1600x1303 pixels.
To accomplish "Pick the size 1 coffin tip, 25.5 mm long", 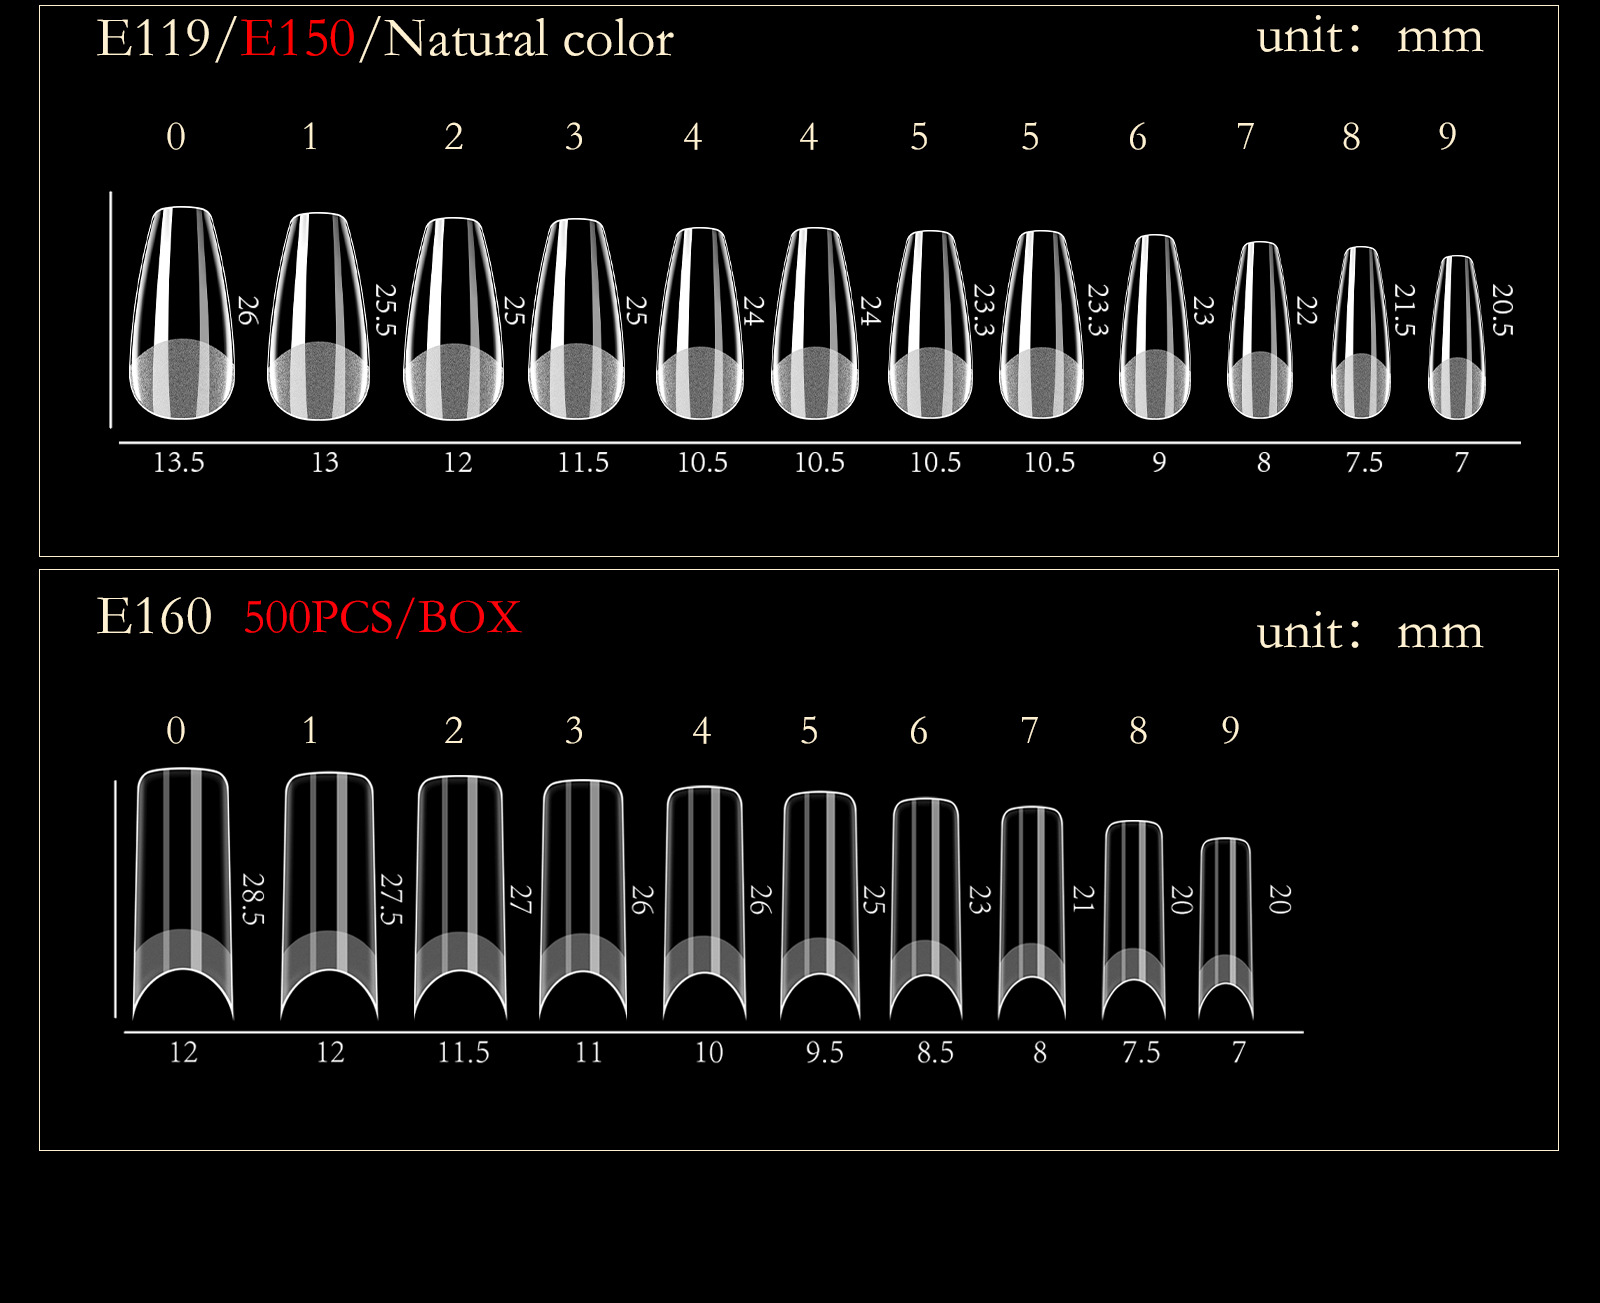I will 319,316.
